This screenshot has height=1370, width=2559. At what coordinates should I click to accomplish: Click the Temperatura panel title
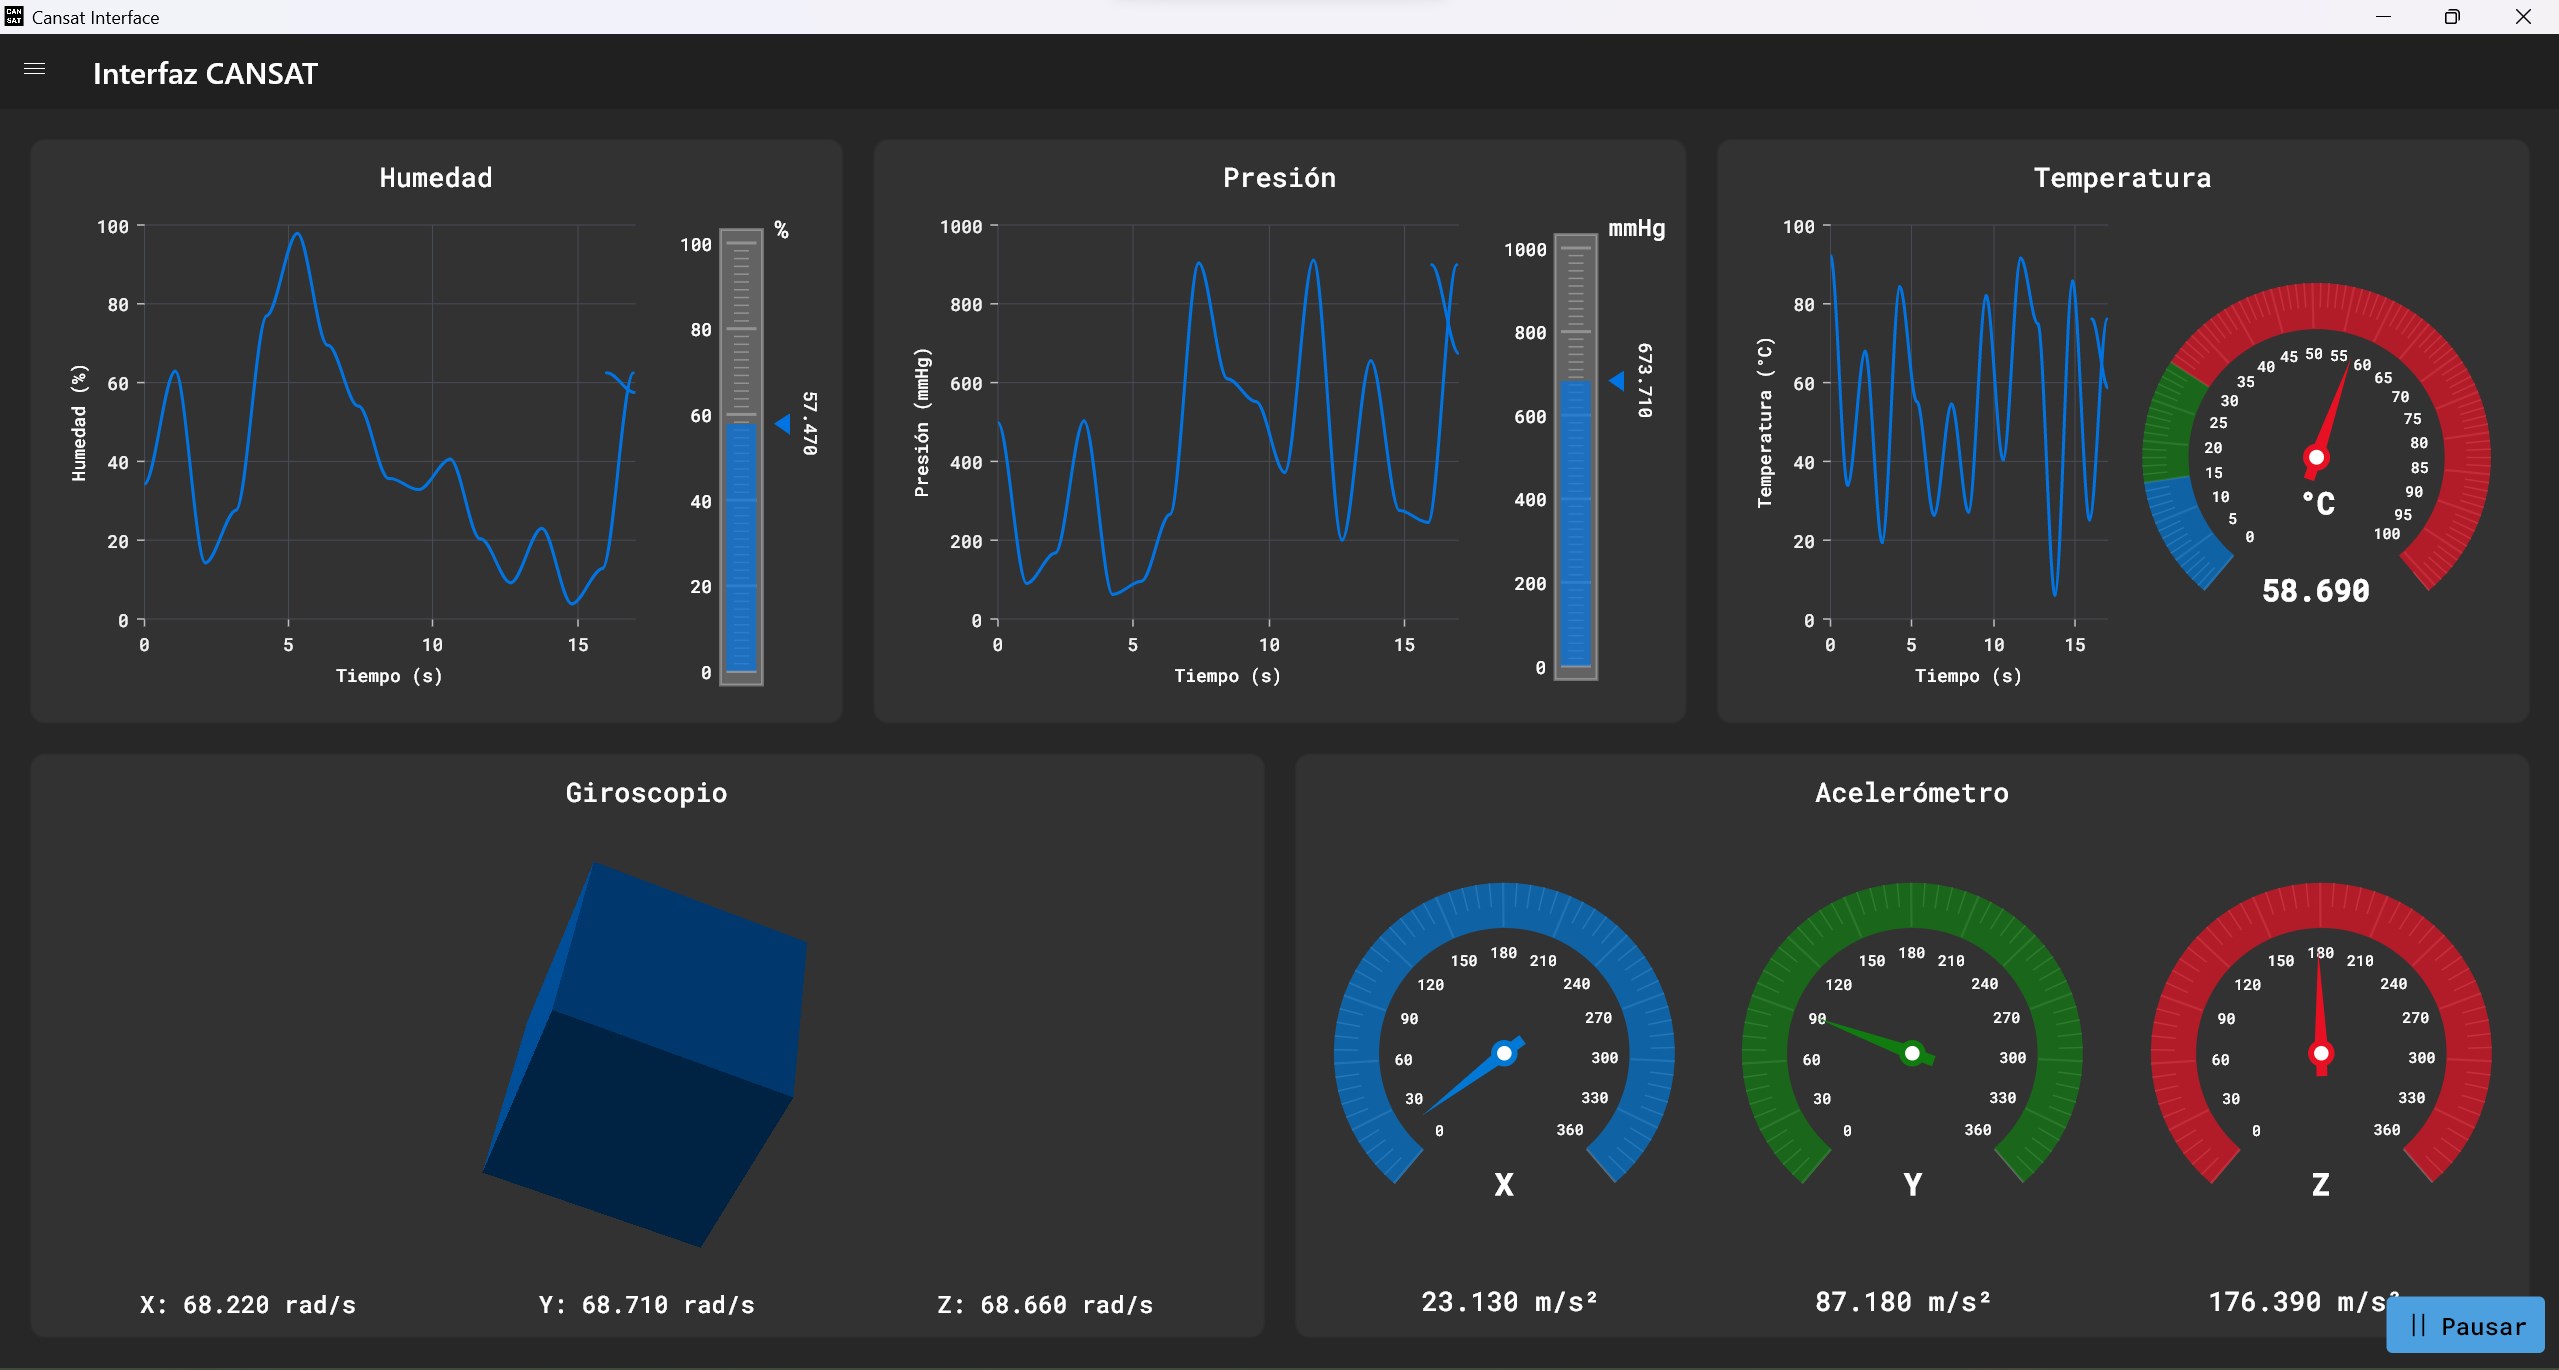coord(2121,178)
